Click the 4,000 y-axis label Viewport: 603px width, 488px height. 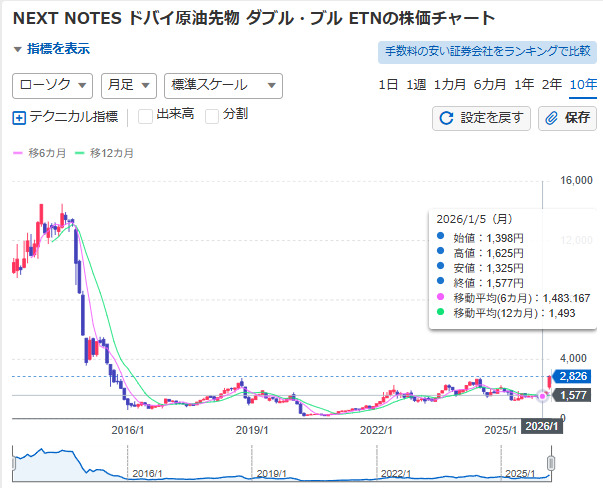point(573,358)
